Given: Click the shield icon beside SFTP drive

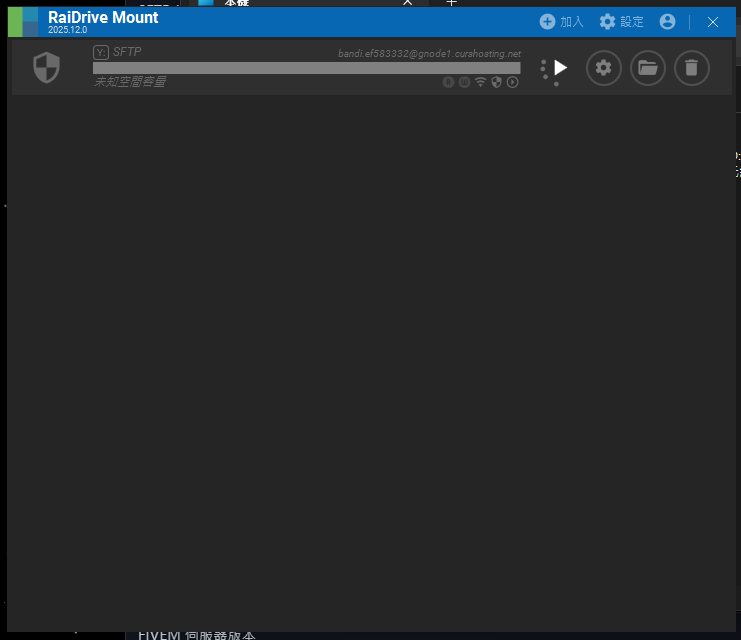Looking at the screenshot, I should point(47,68).
